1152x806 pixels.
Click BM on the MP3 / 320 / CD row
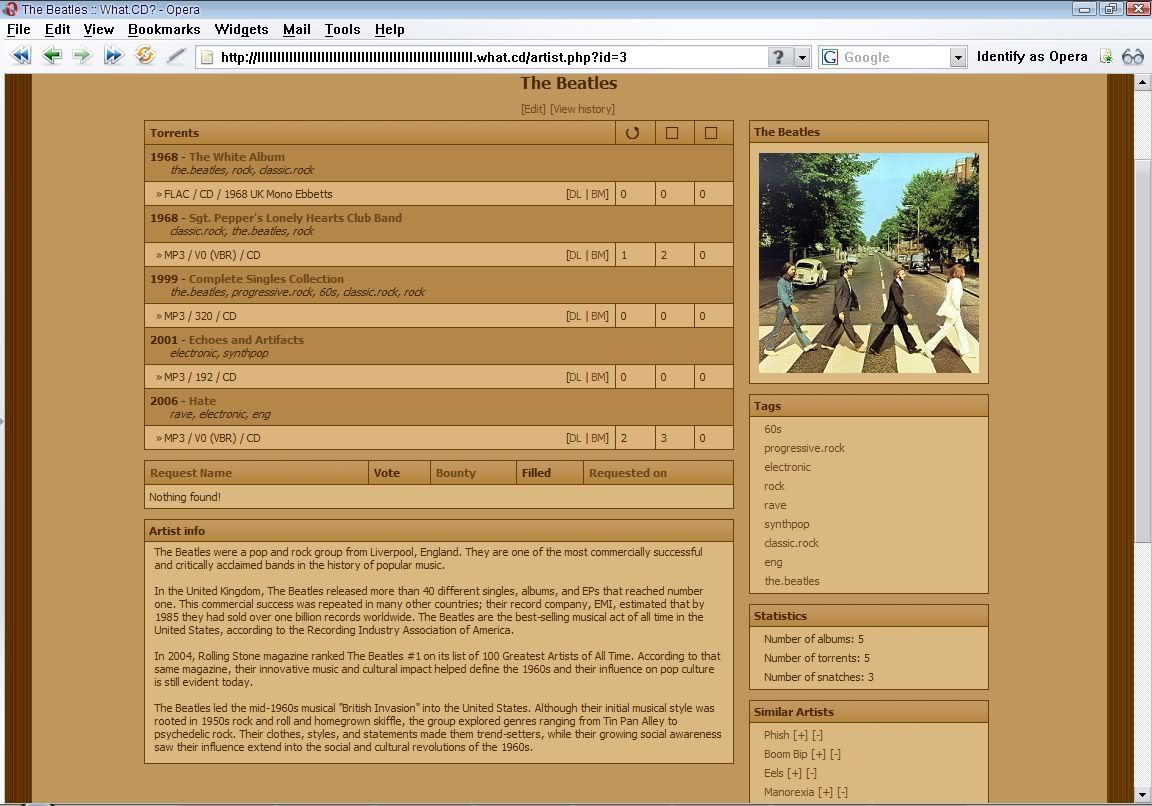click(x=600, y=316)
